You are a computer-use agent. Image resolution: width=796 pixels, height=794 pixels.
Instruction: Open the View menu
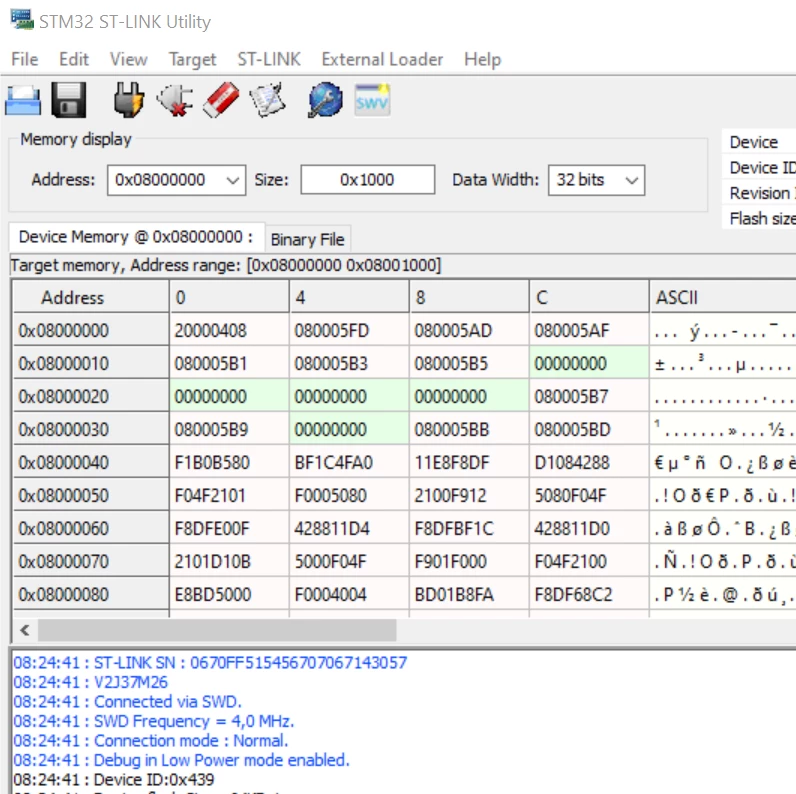(x=128, y=59)
